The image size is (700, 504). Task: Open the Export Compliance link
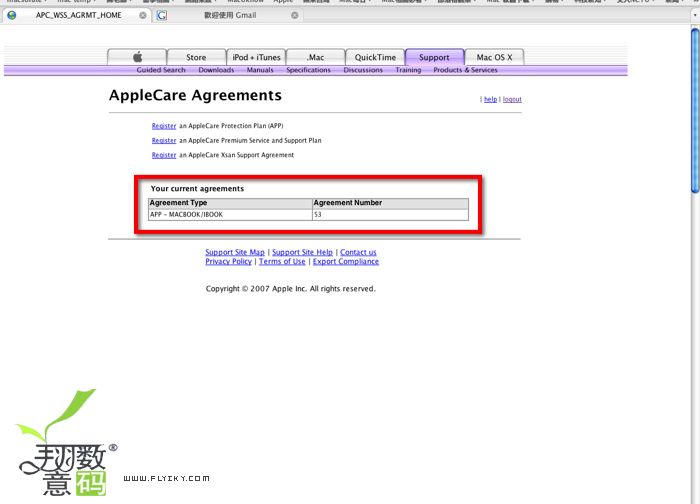pyautogui.click(x=346, y=262)
